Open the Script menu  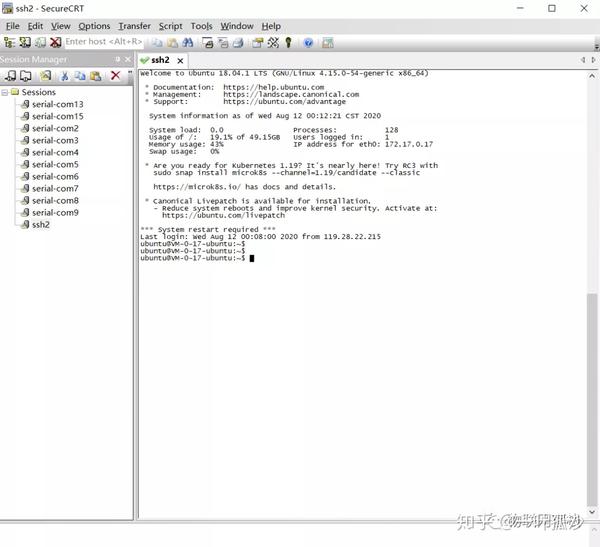click(x=170, y=26)
